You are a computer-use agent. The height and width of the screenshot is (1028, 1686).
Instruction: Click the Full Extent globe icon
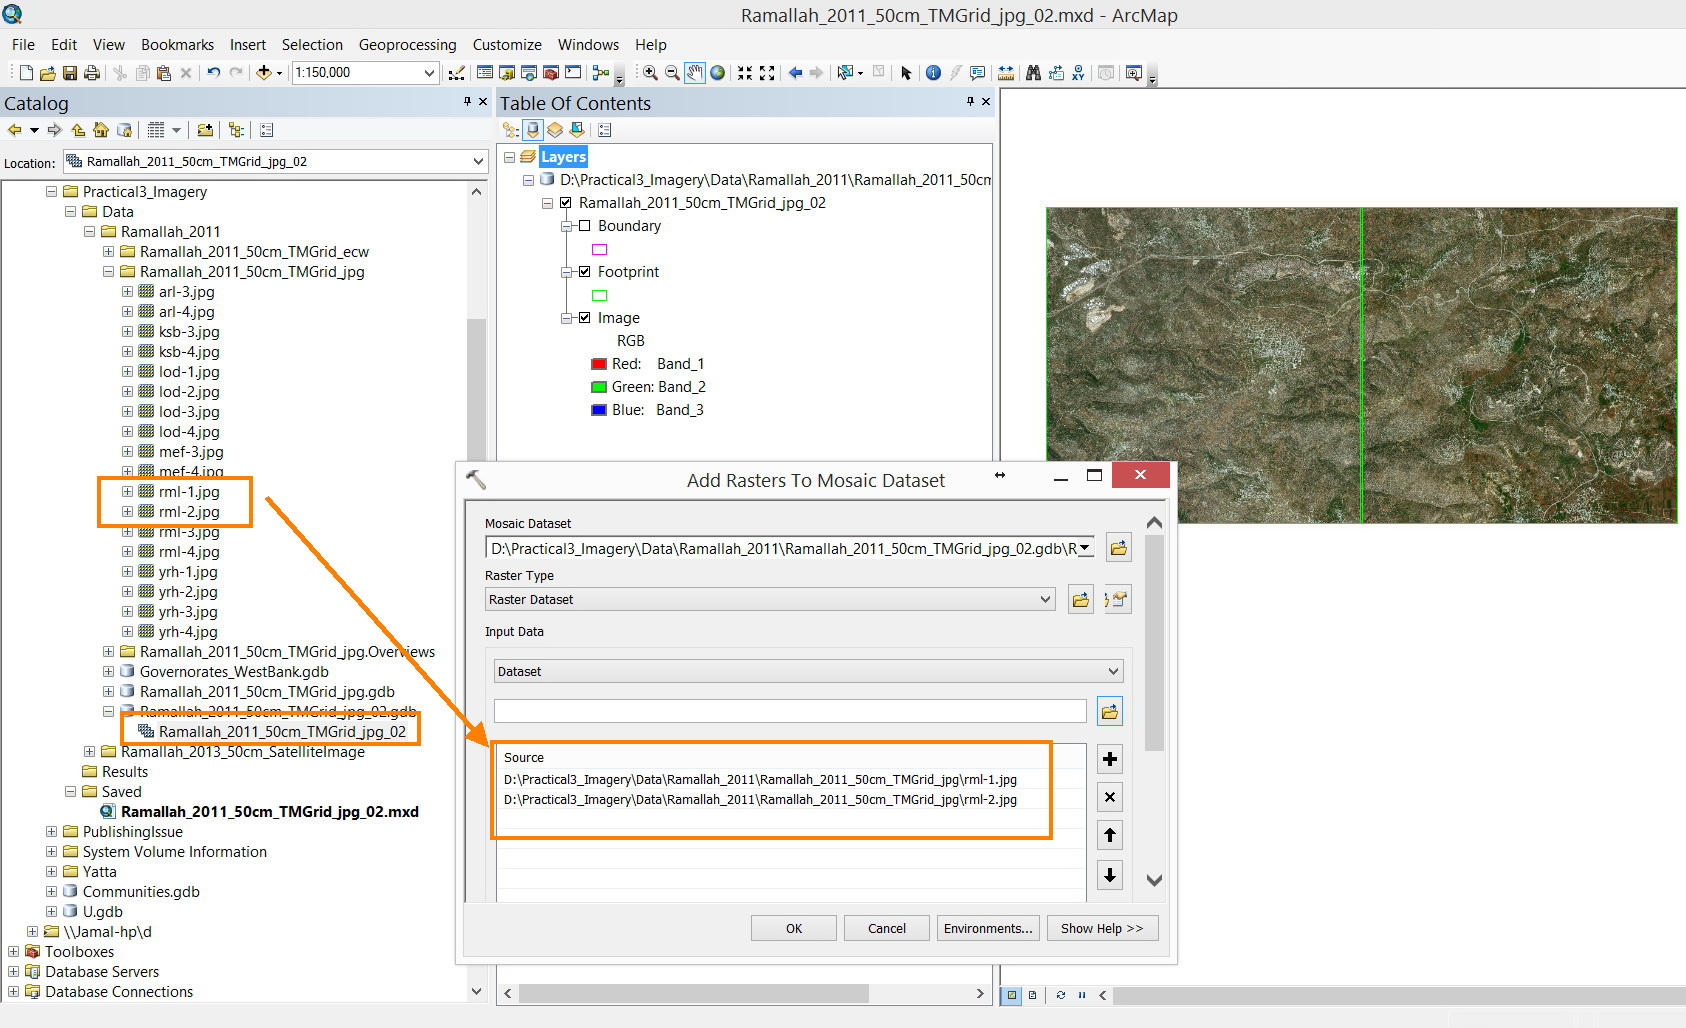(717, 73)
